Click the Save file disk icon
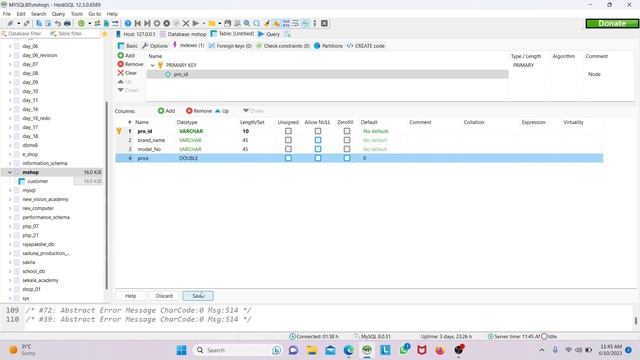 pos(227,23)
